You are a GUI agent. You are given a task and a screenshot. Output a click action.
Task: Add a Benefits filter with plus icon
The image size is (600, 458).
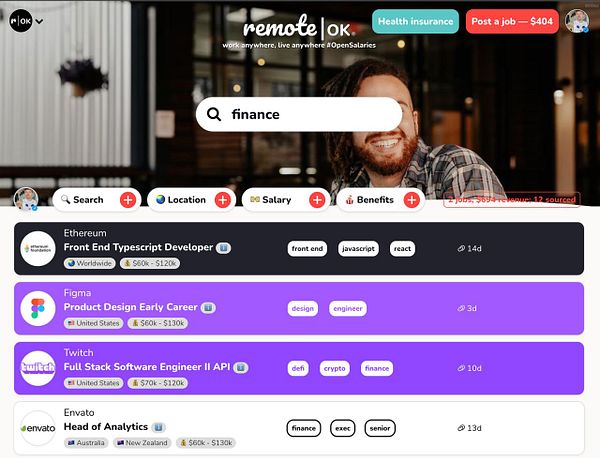point(411,200)
